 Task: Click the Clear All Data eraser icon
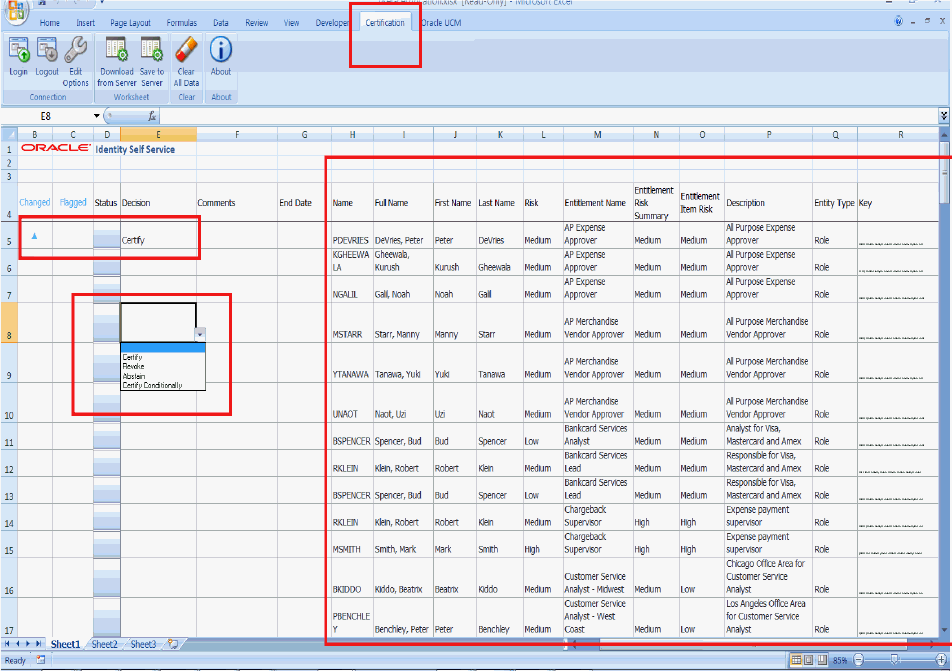click(x=186, y=50)
